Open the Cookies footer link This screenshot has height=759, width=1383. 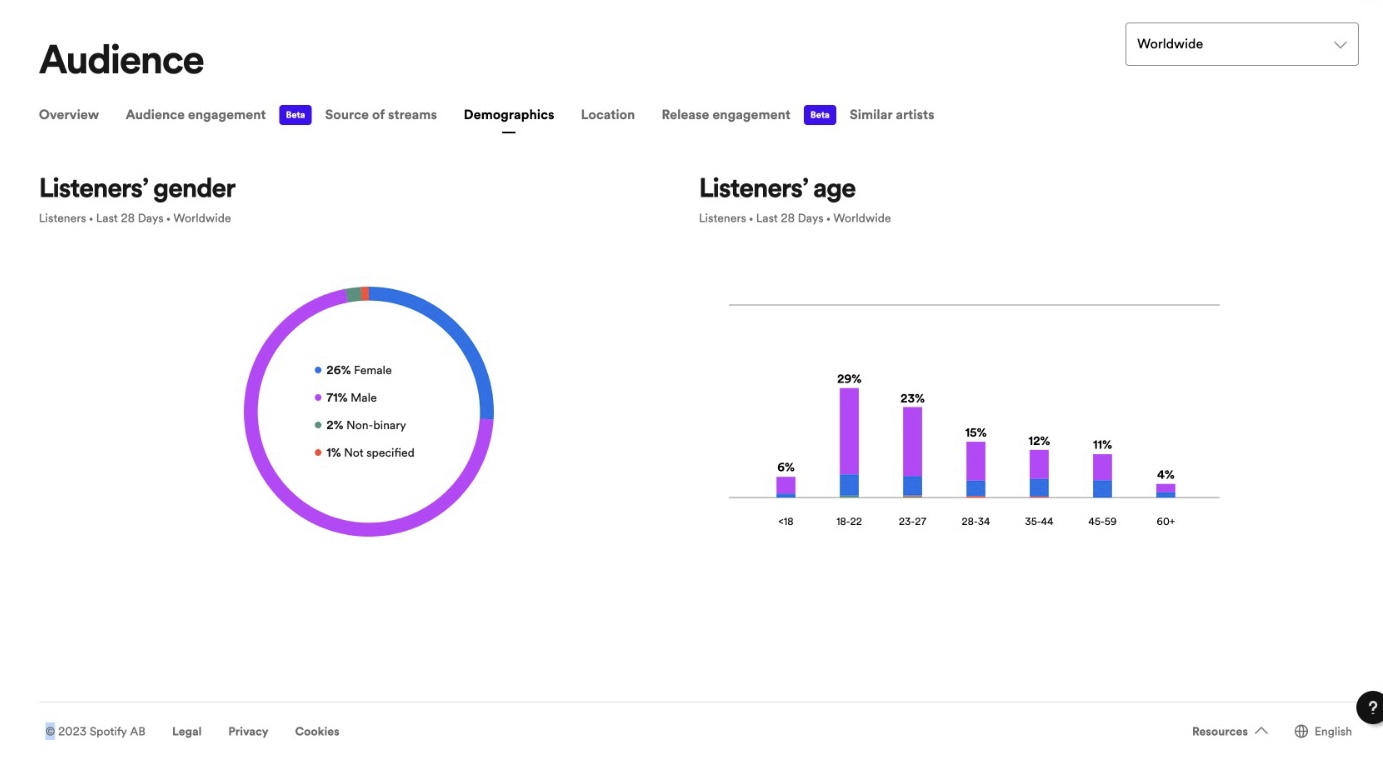tap(317, 731)
